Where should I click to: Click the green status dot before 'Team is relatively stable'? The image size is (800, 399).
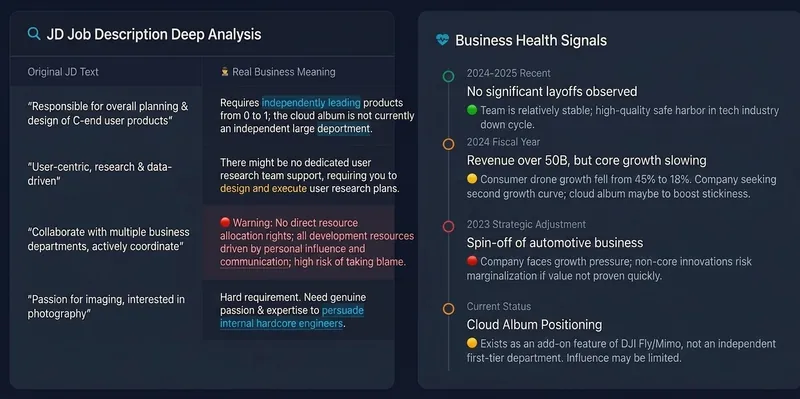point(472,110)
